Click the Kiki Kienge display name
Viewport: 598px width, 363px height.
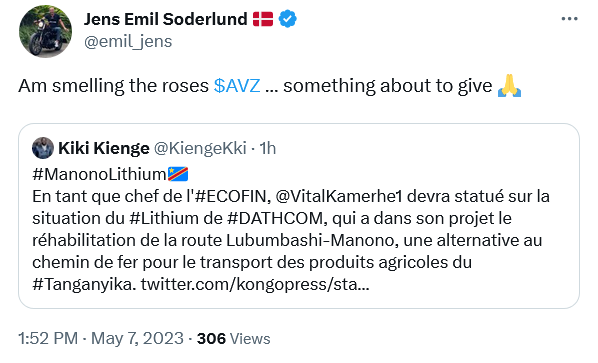[104, 148]
